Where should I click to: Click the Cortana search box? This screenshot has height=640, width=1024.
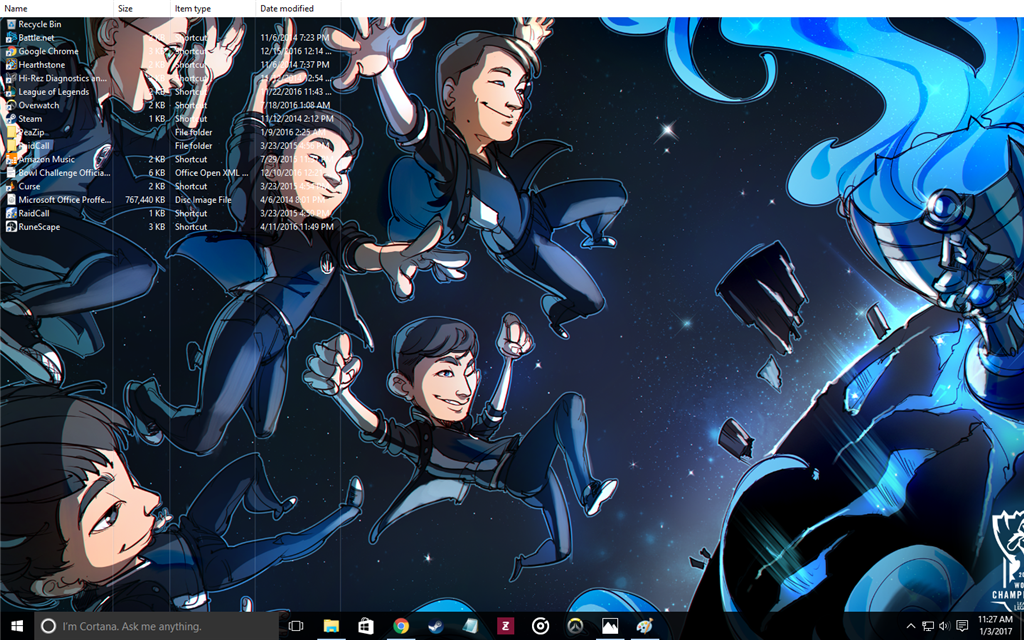[x=156, y=626]
